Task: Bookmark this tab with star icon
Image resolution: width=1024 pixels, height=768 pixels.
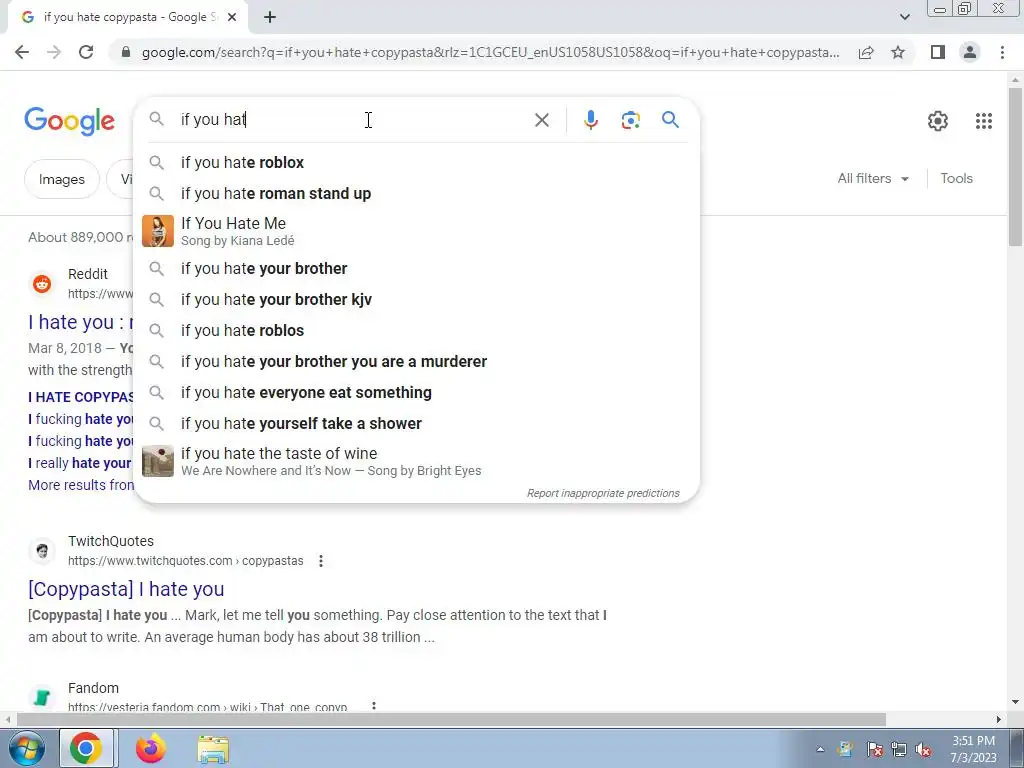Action: [x=898, y=52]
